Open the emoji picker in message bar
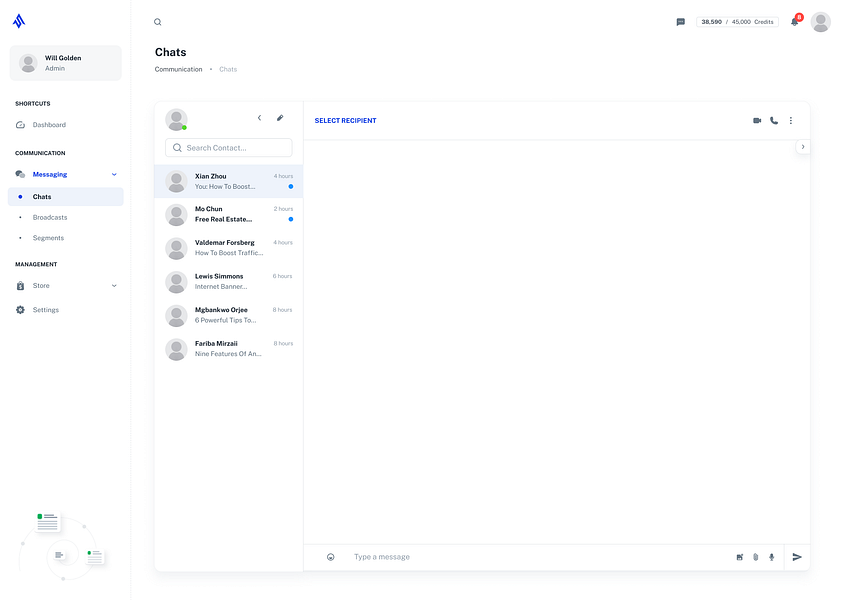The image size is (850, 600). coord(331,557)
